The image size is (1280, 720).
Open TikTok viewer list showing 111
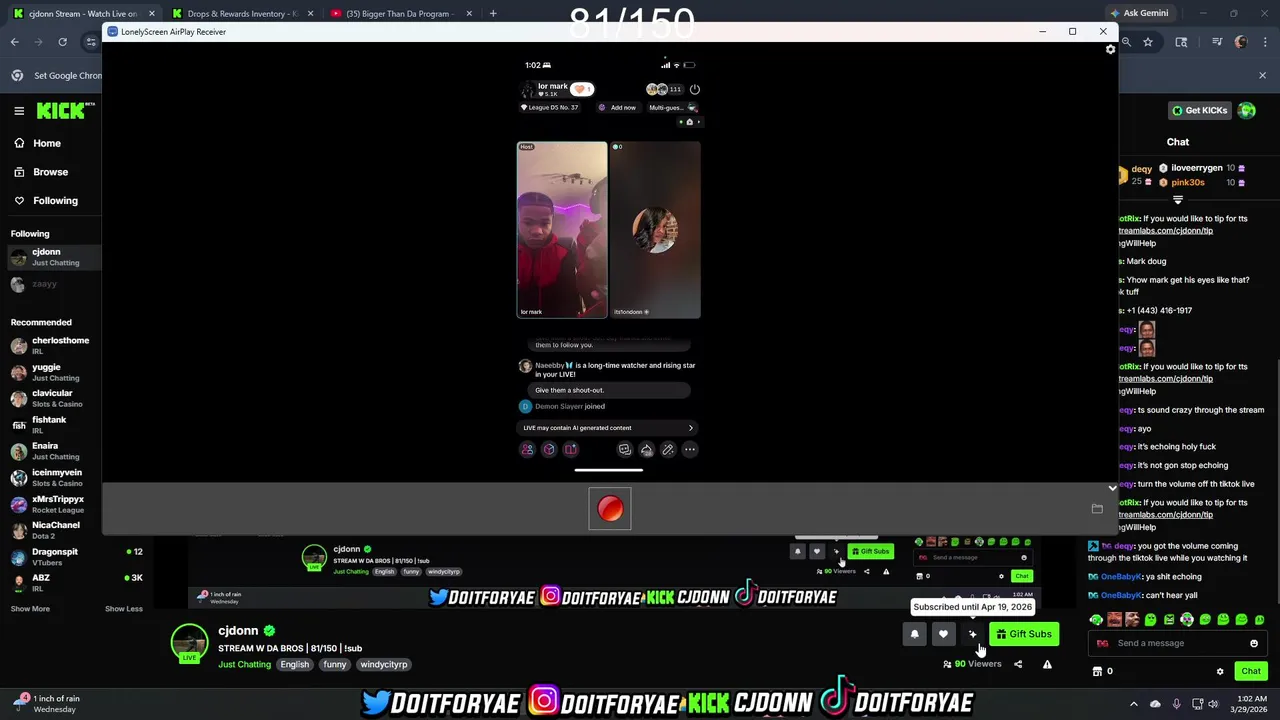pos(664,89)
